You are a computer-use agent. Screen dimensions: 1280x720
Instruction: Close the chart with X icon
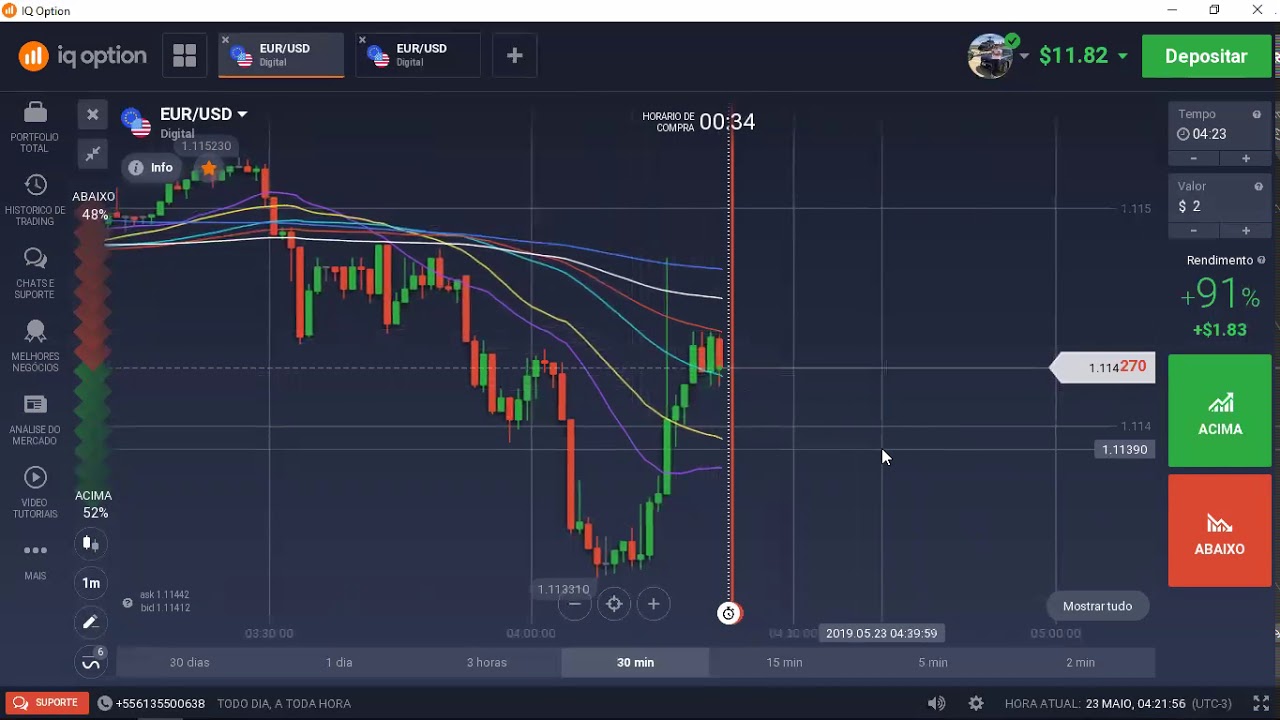tap(92, 115)
